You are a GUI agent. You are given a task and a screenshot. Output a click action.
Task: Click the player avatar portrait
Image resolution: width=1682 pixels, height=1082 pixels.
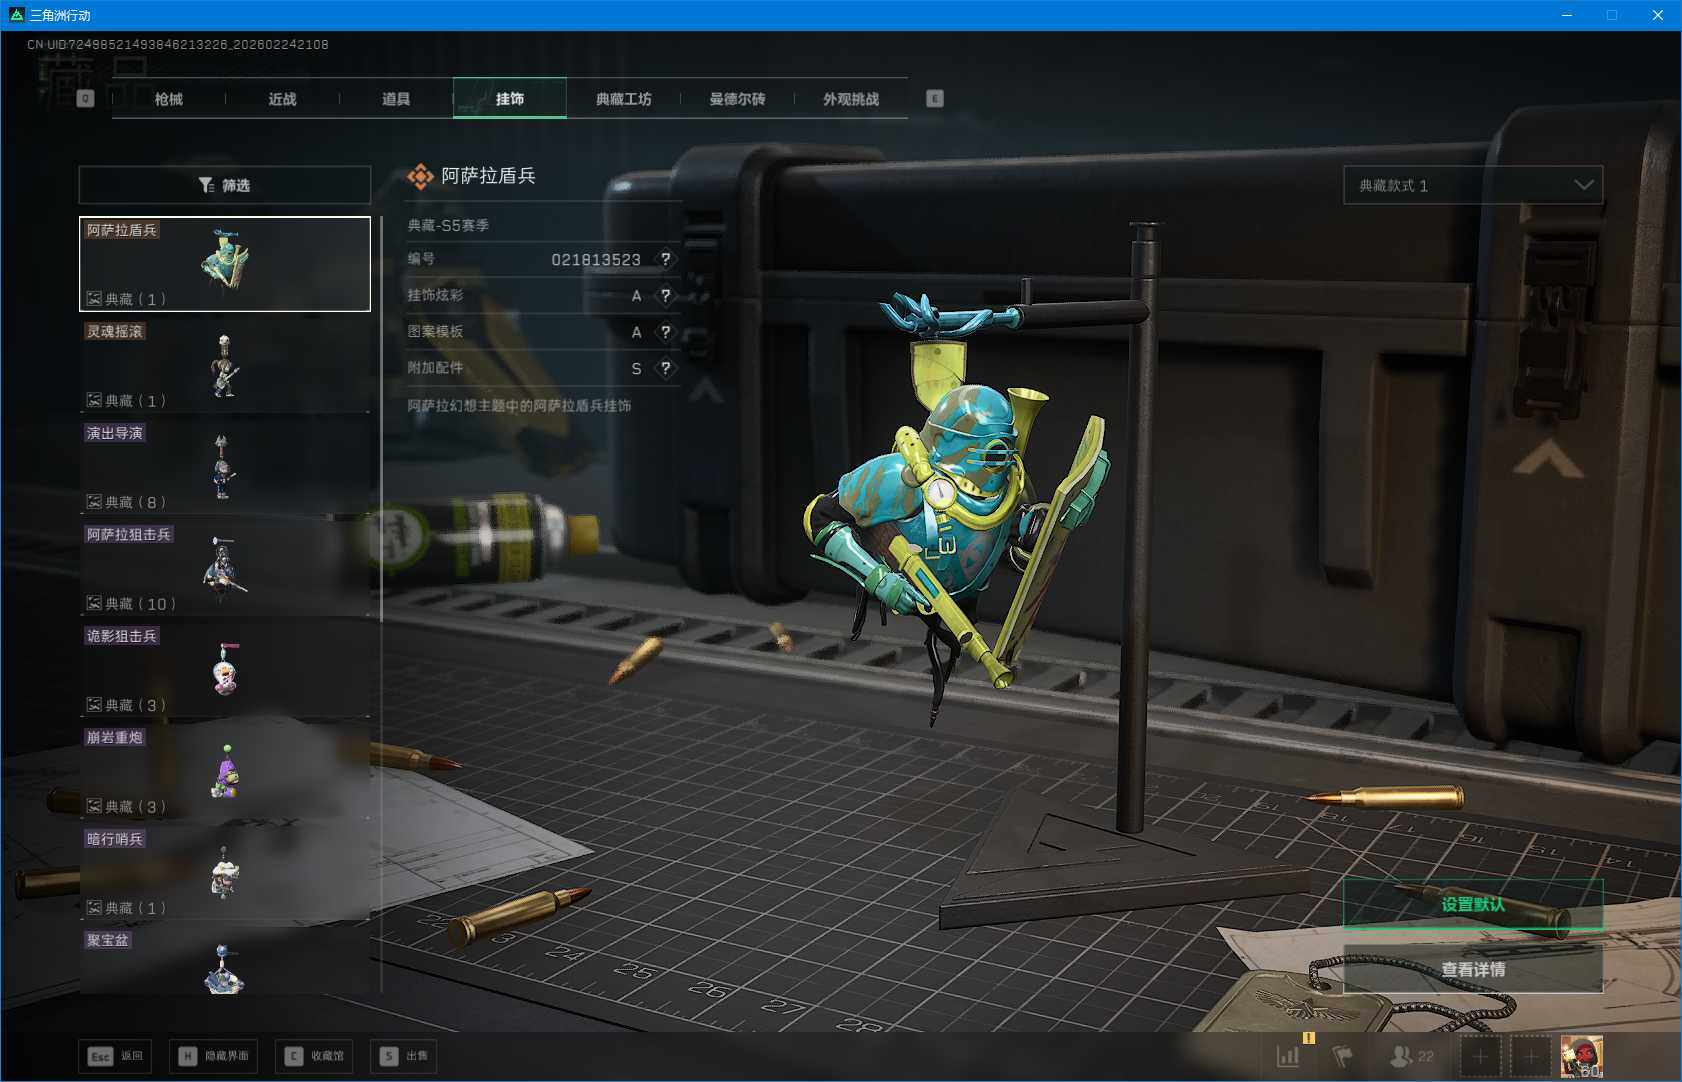pyautogui.click(x=1581, y=1056)
